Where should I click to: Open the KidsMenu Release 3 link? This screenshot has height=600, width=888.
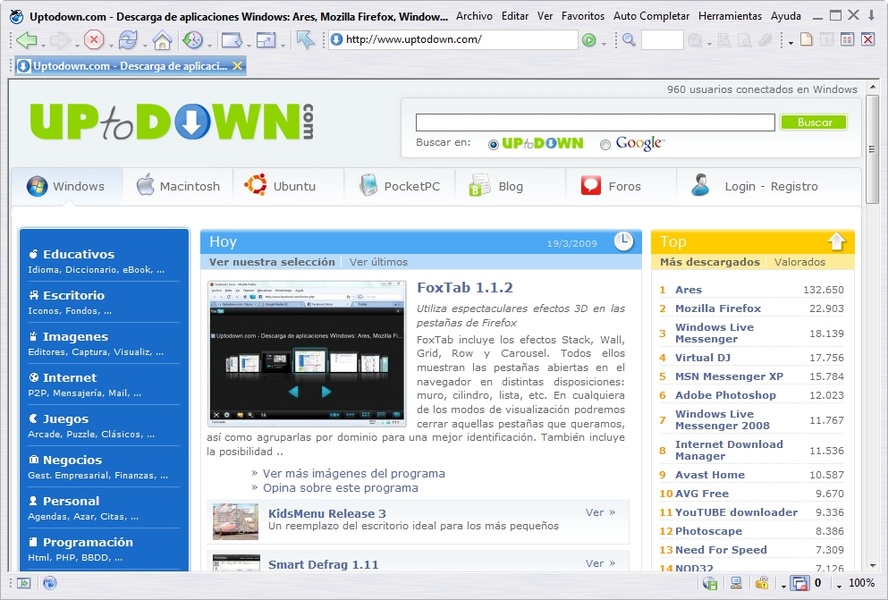[327, 513]
